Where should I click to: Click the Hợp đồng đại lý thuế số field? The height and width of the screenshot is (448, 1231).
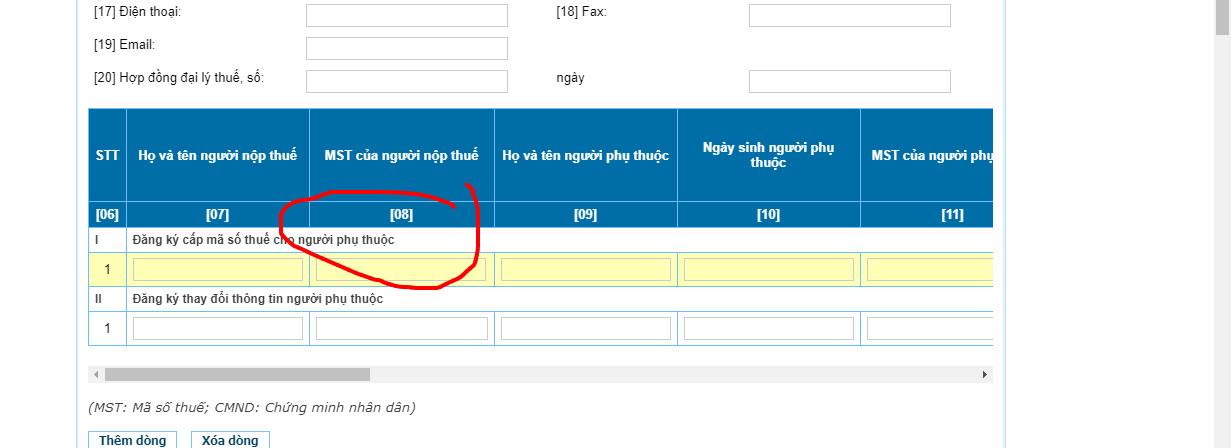[x=406, y=81]
